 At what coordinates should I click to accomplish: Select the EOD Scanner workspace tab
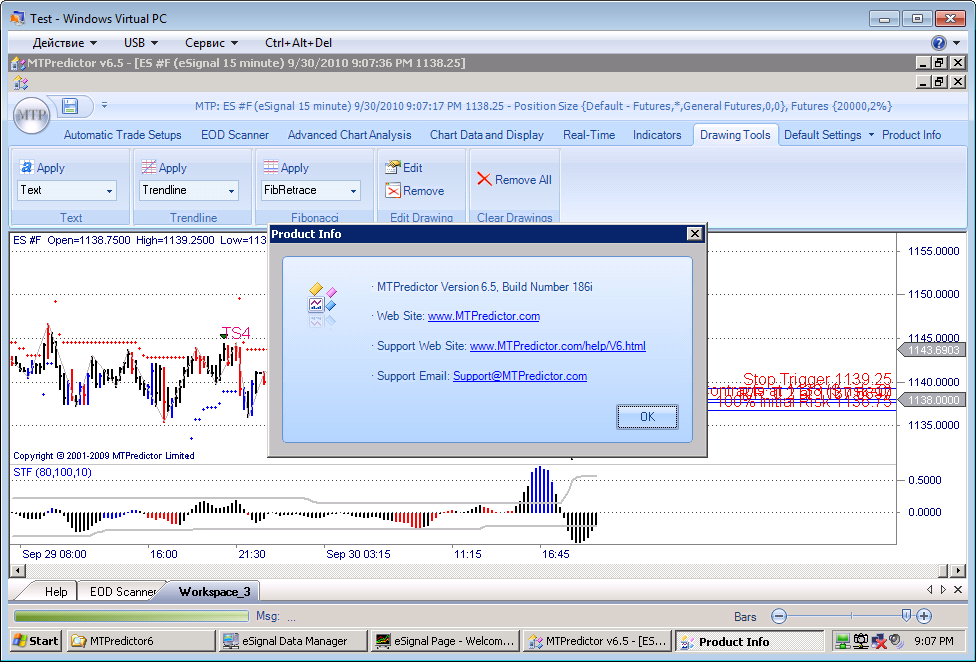(122, 592)
